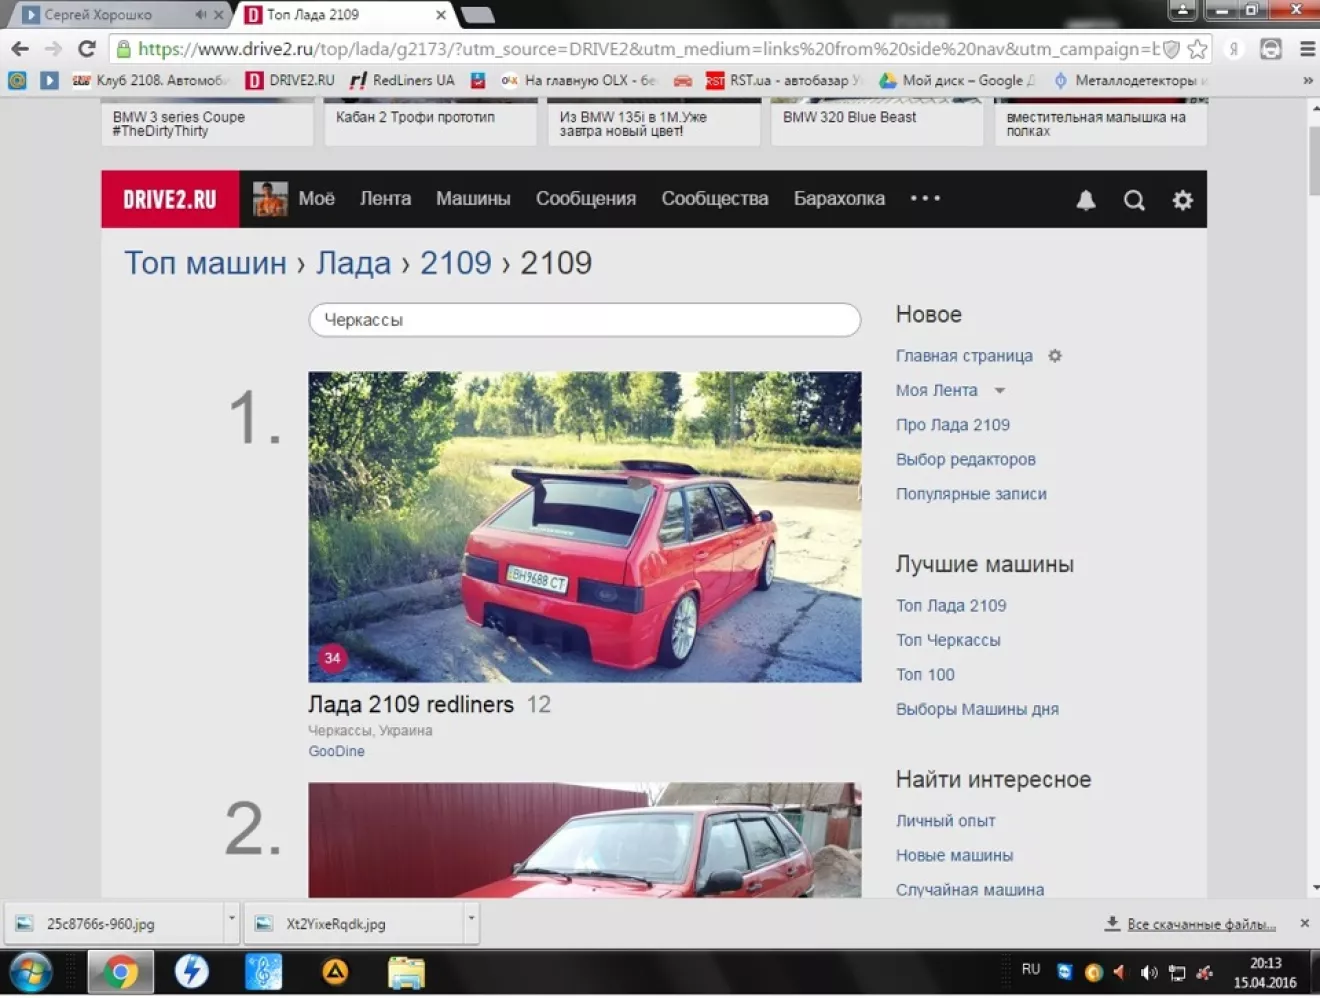This screenshot has width=1320, height=998.
Task: Click the DRIVE2.RU red logo
Action: [x=170, y=199]
